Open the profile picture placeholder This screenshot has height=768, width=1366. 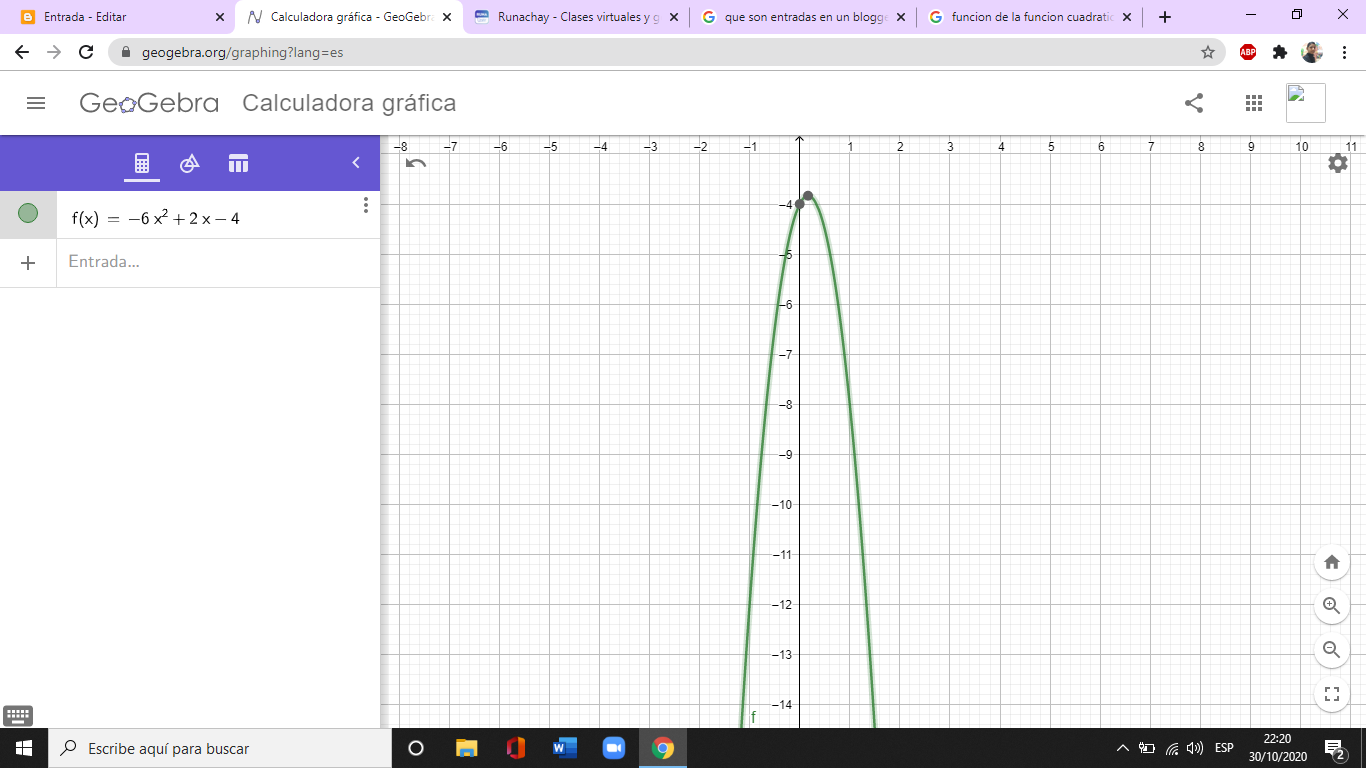[1306, 103]
